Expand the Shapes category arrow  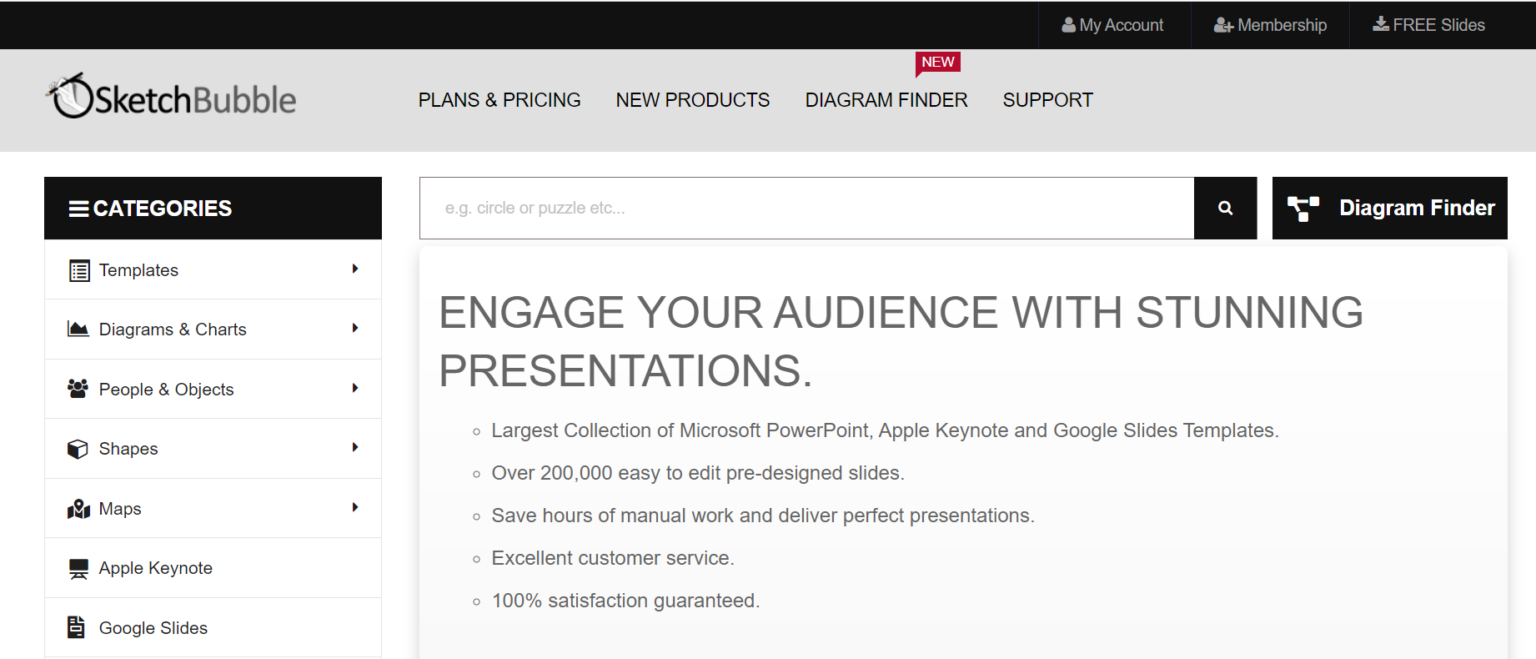[355, 448]
